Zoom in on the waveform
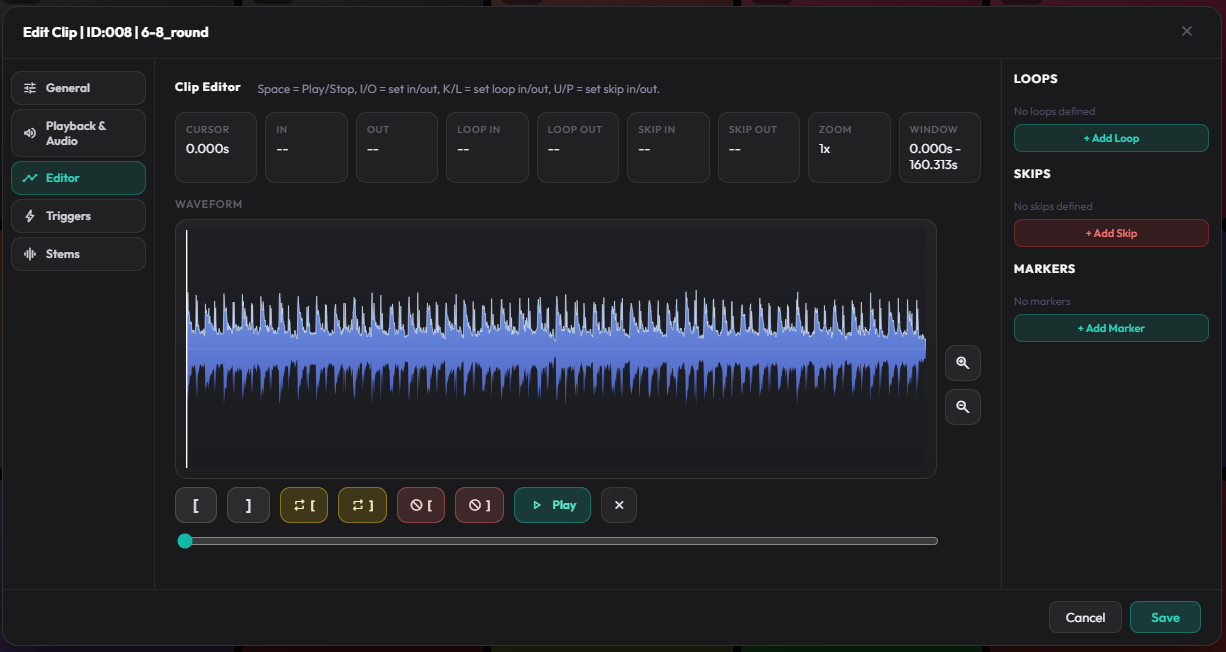Viewport: 1226px width, 652px height. click(963, 363)
